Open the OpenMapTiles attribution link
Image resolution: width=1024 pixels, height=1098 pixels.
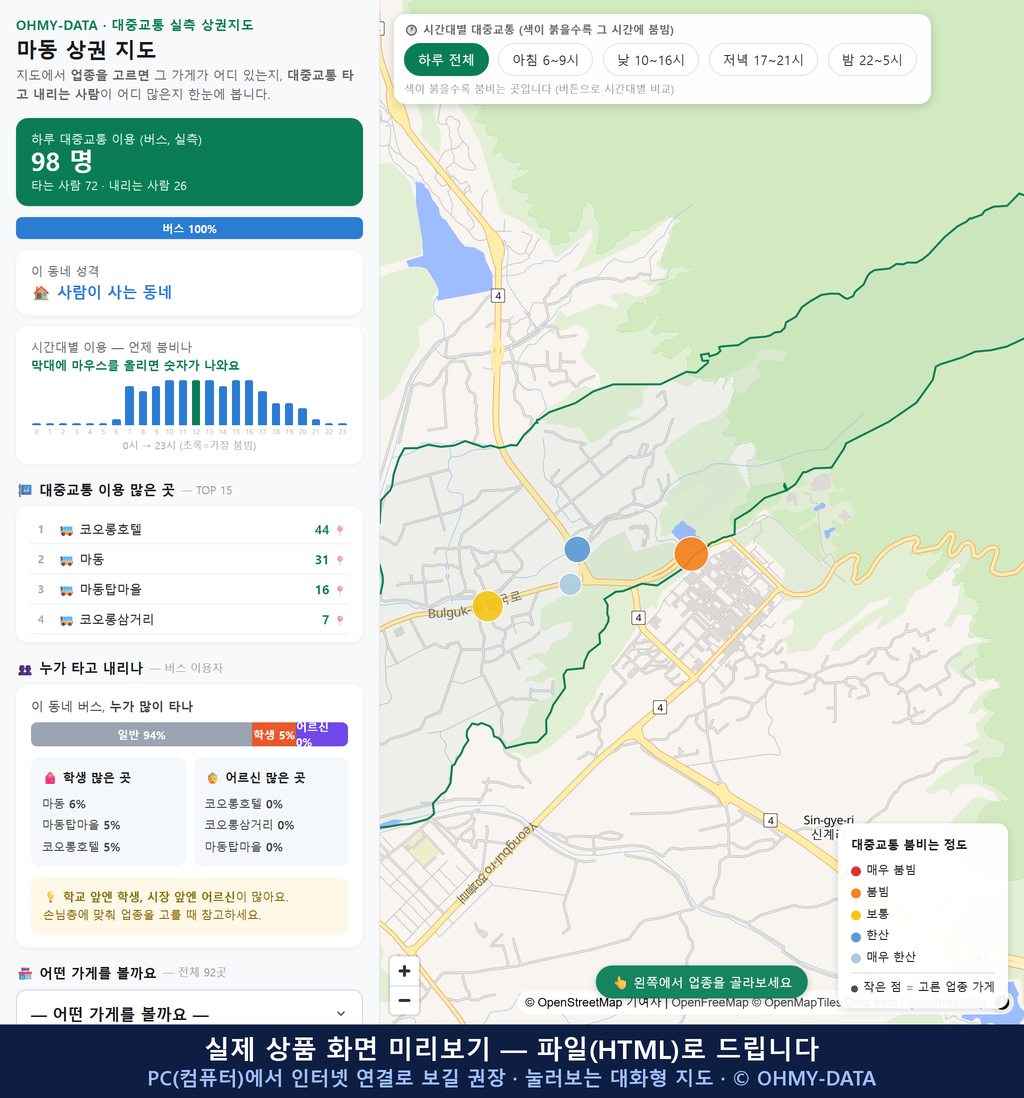tap(796, 1003)
